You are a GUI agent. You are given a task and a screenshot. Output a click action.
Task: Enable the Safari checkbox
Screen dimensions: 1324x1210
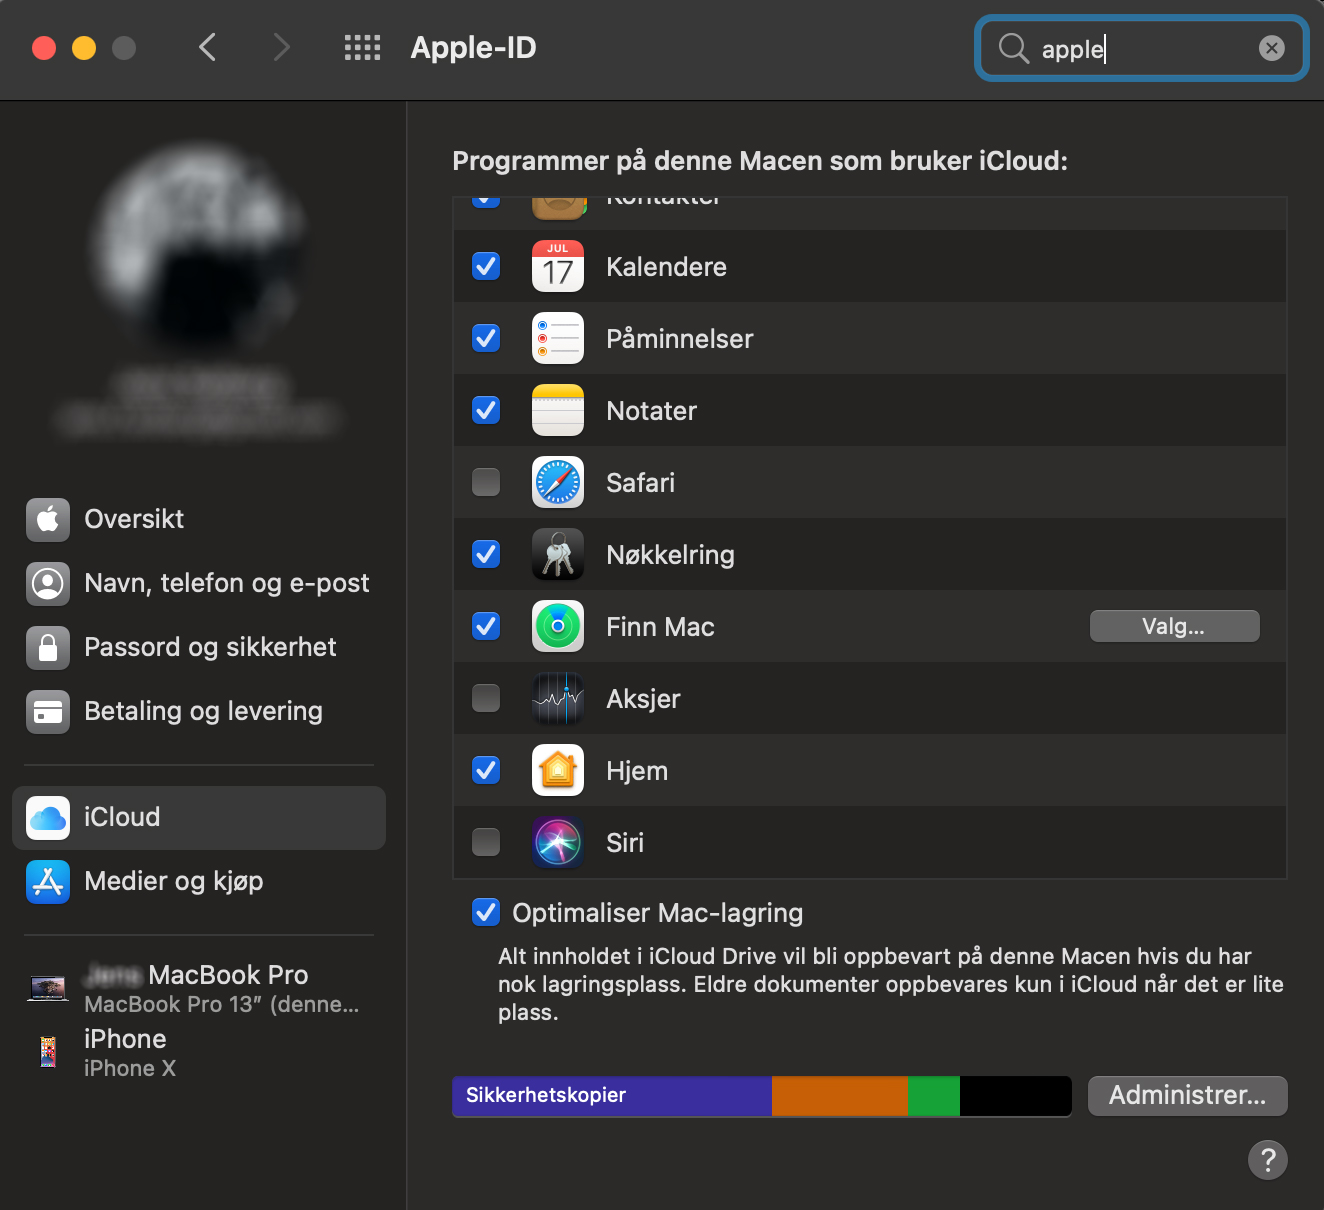pos(486,482)
